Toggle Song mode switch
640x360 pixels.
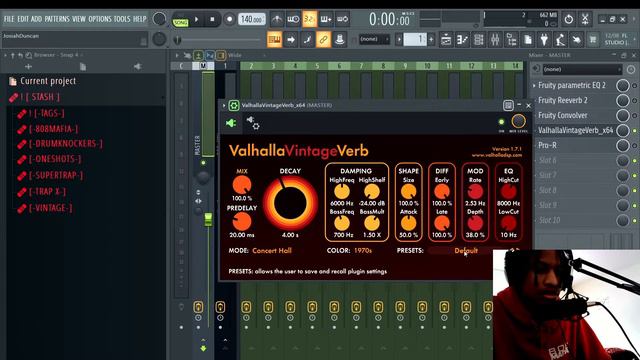point(180,22)
